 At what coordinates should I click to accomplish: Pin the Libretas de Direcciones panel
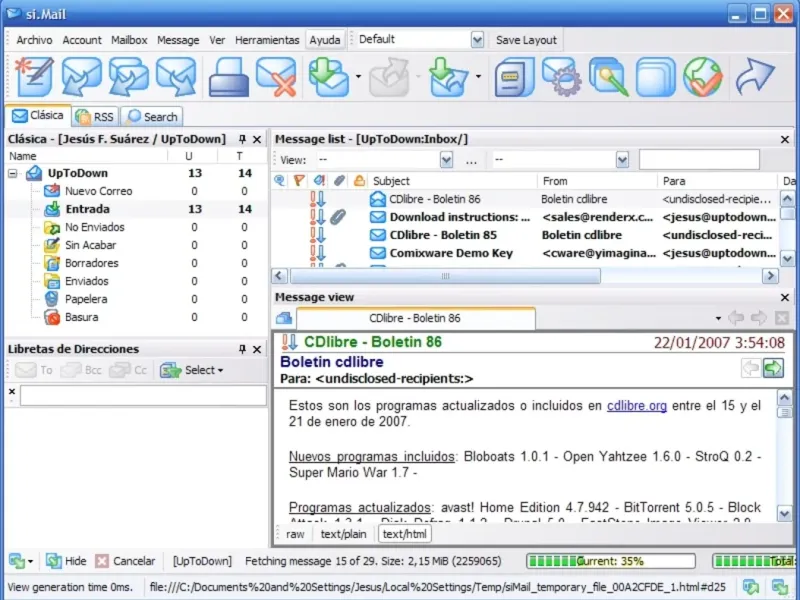coord(242,349)
